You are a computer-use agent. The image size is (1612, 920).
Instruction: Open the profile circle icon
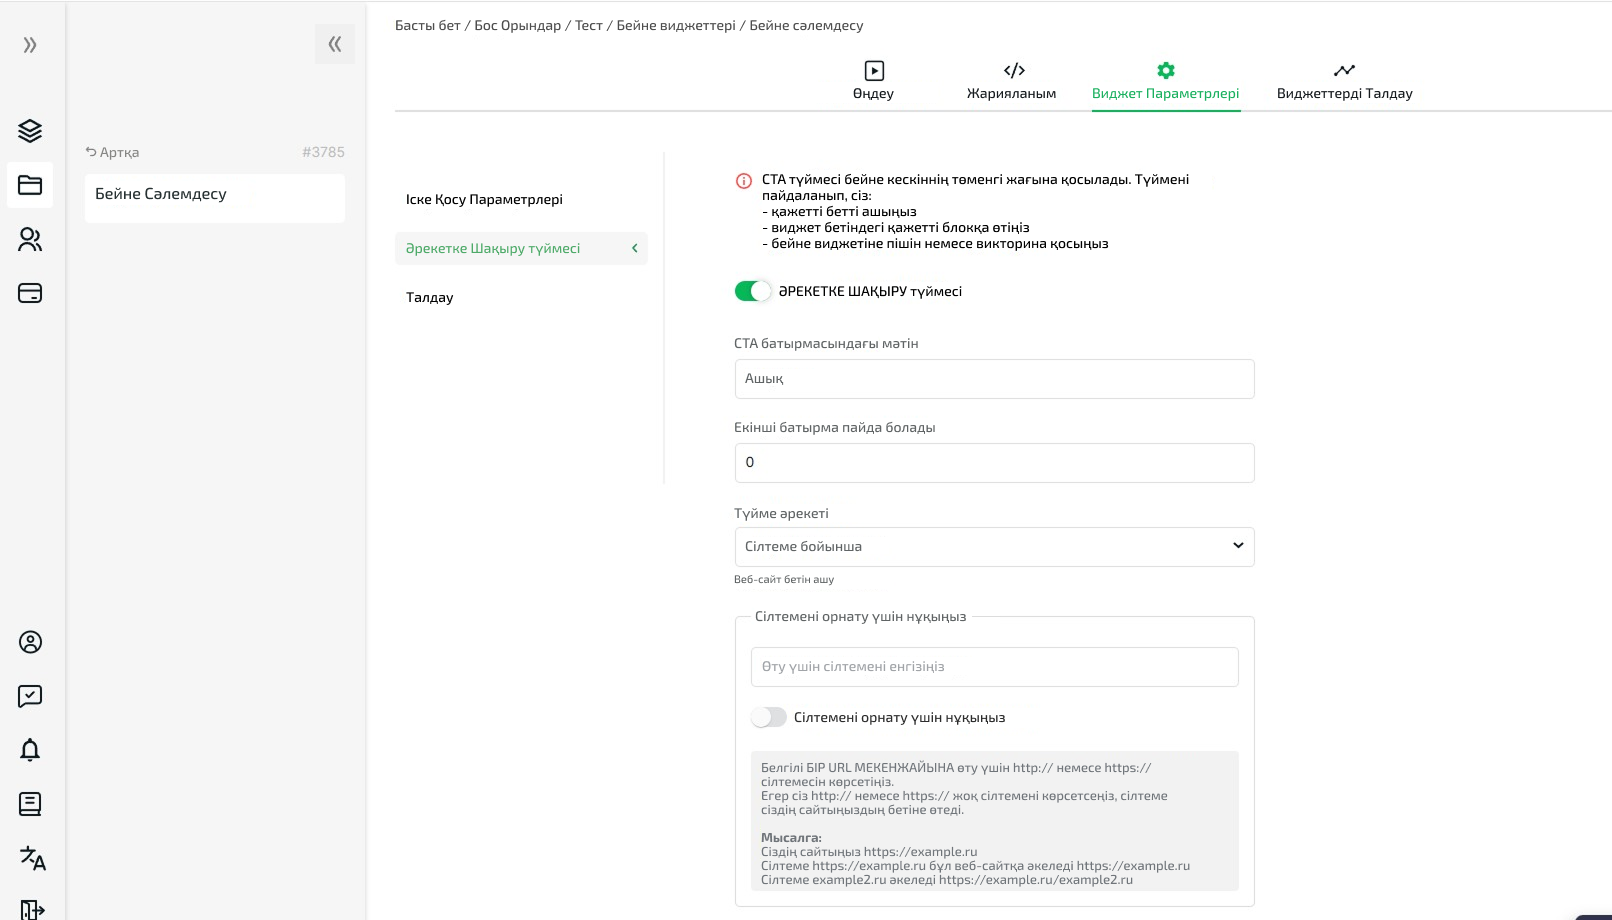(30, 642)
